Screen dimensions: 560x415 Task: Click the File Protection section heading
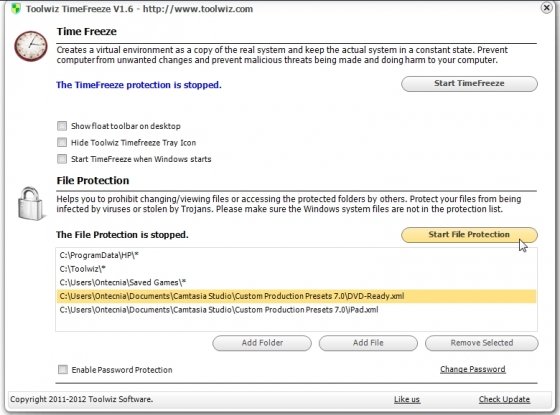(x=92, y=180)
